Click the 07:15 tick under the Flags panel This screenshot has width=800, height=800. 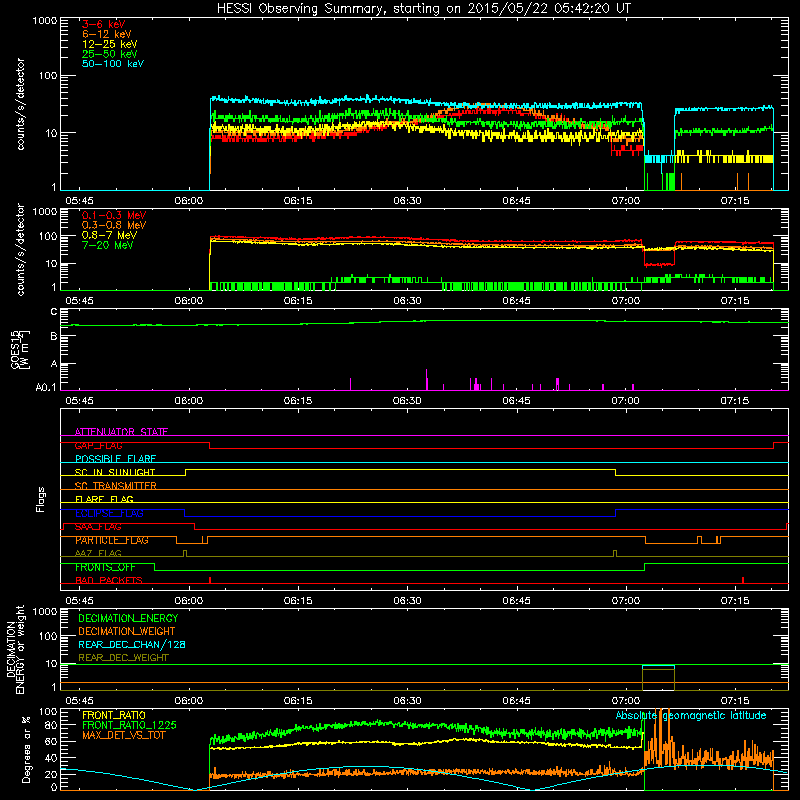click(735, 601)
